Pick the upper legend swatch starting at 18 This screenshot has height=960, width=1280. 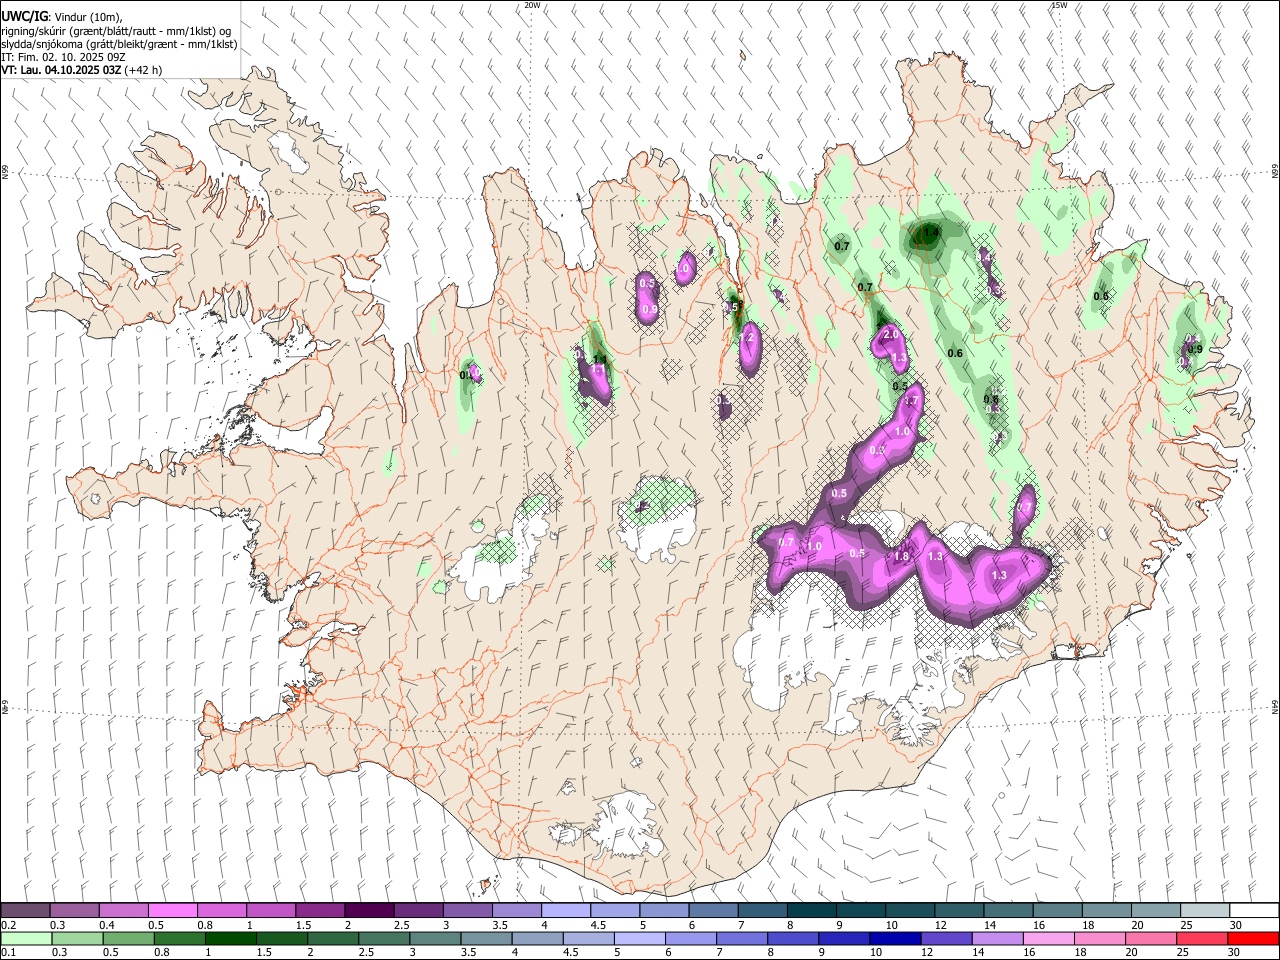coord(1106,911)
